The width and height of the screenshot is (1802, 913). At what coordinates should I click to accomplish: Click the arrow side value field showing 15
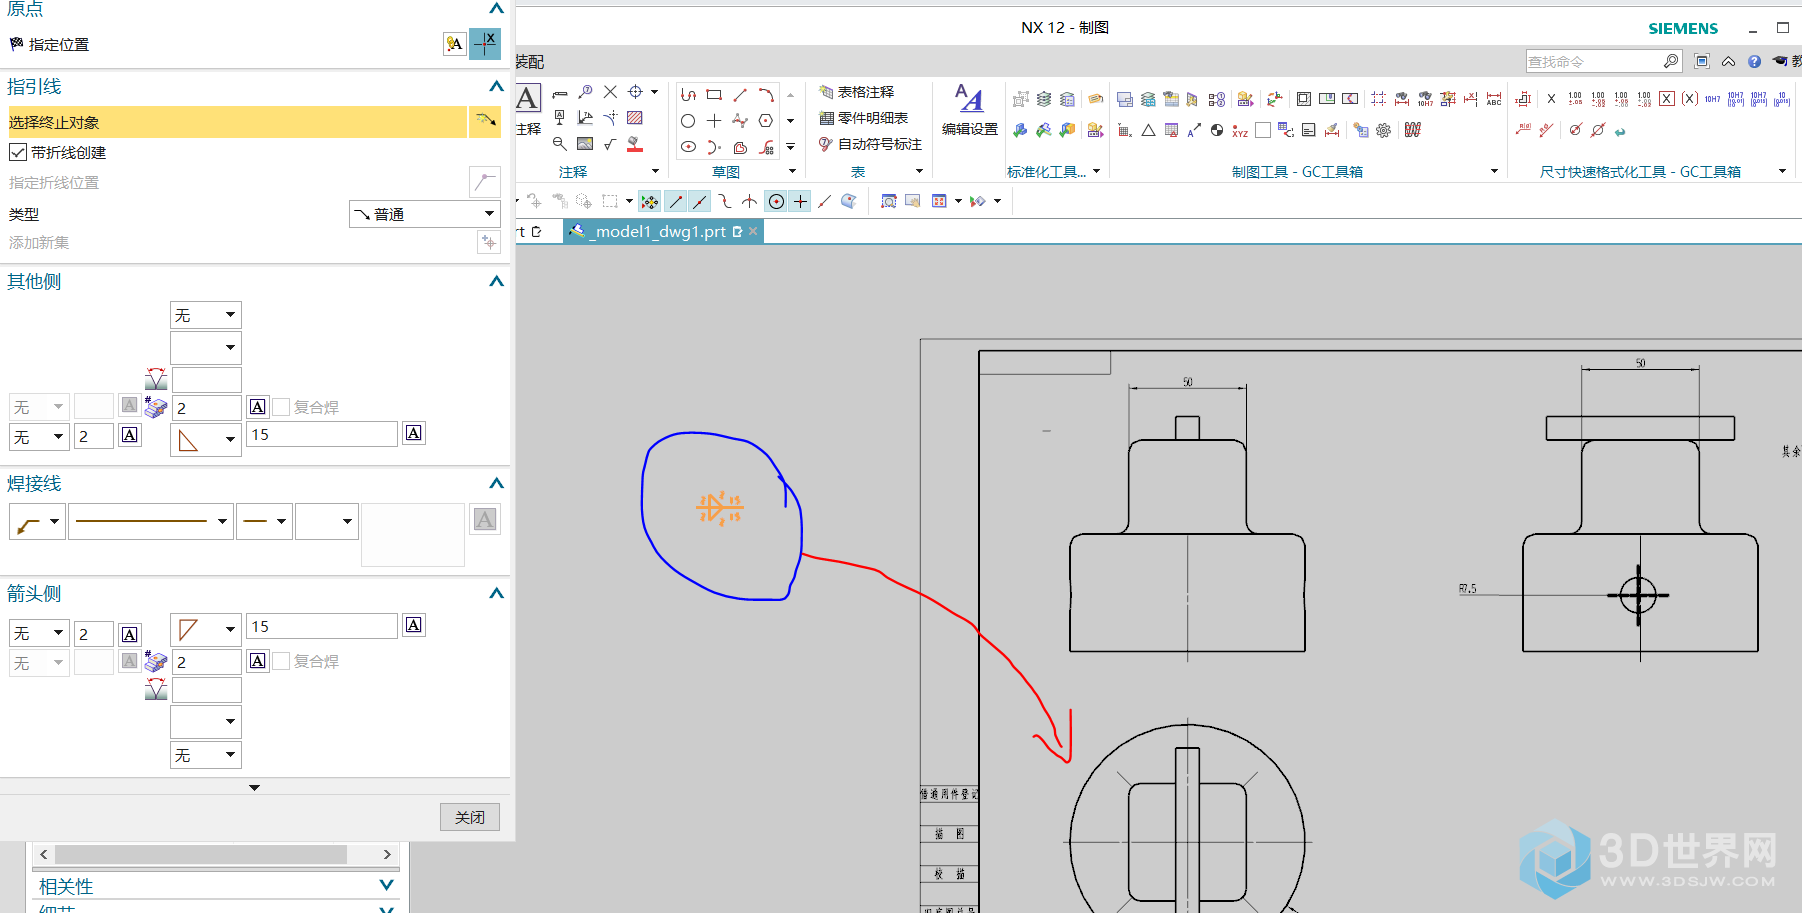pos(321,626)
